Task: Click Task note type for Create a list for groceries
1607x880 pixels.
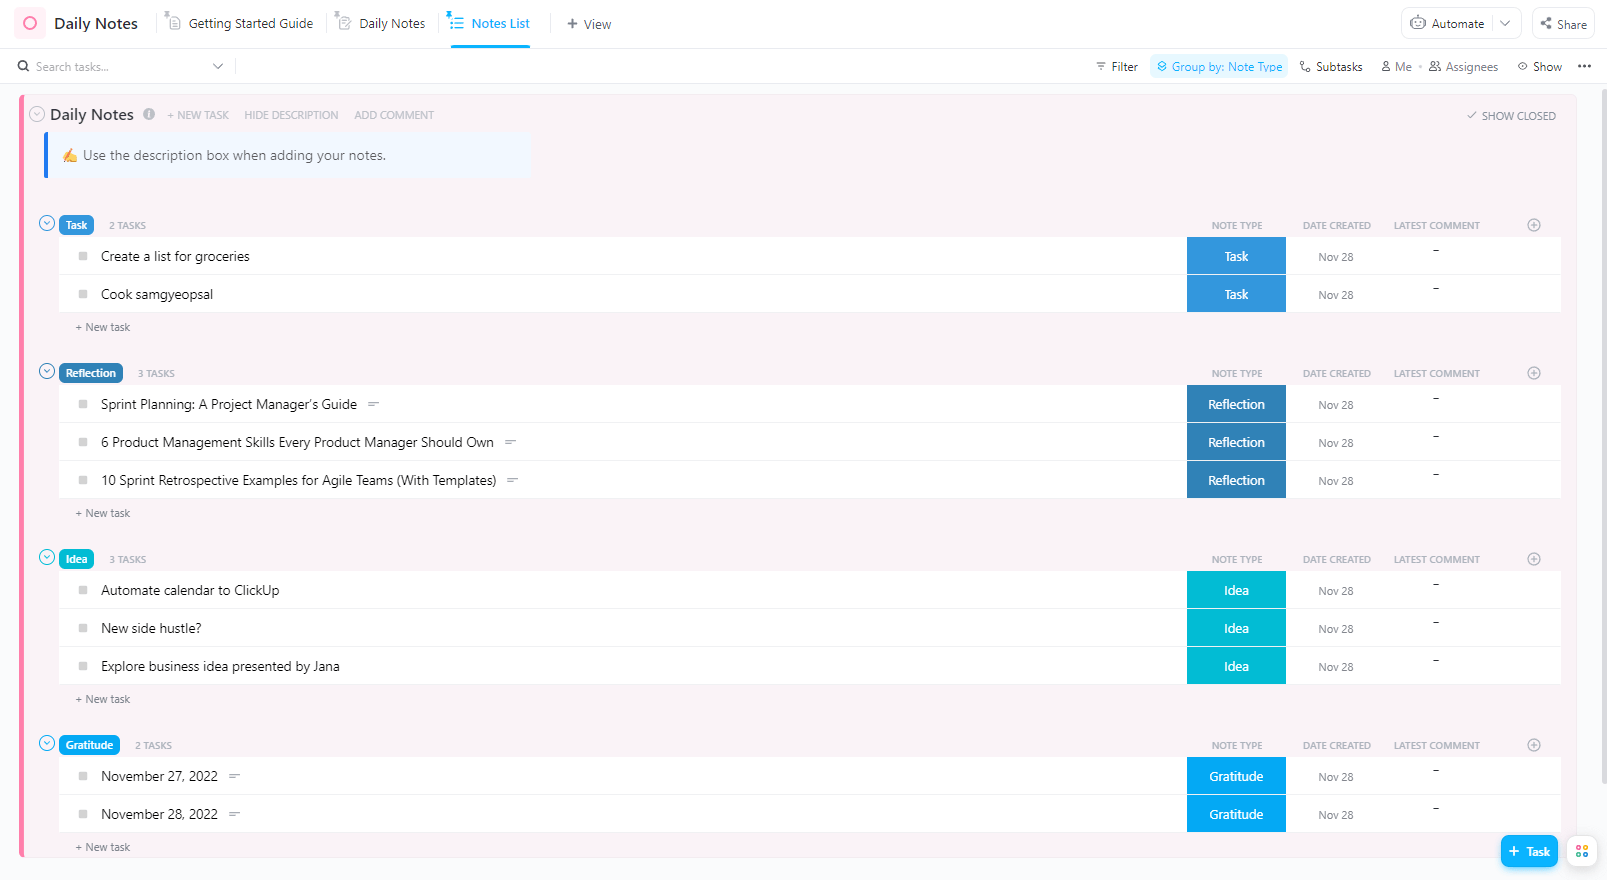Action: click(1236, 256)
